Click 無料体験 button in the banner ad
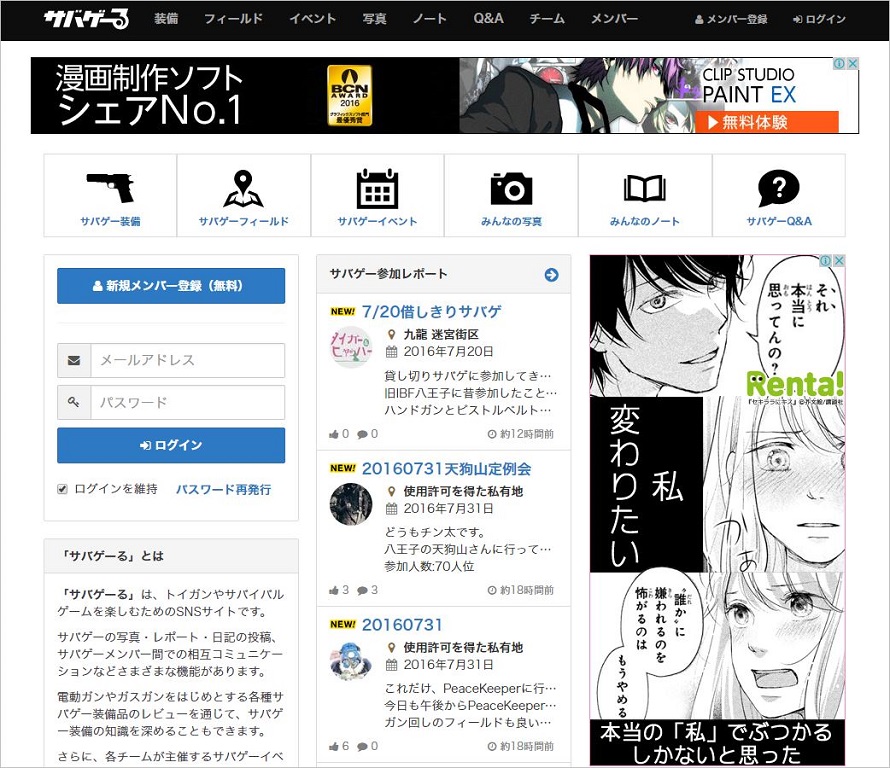 click(767, 122)
